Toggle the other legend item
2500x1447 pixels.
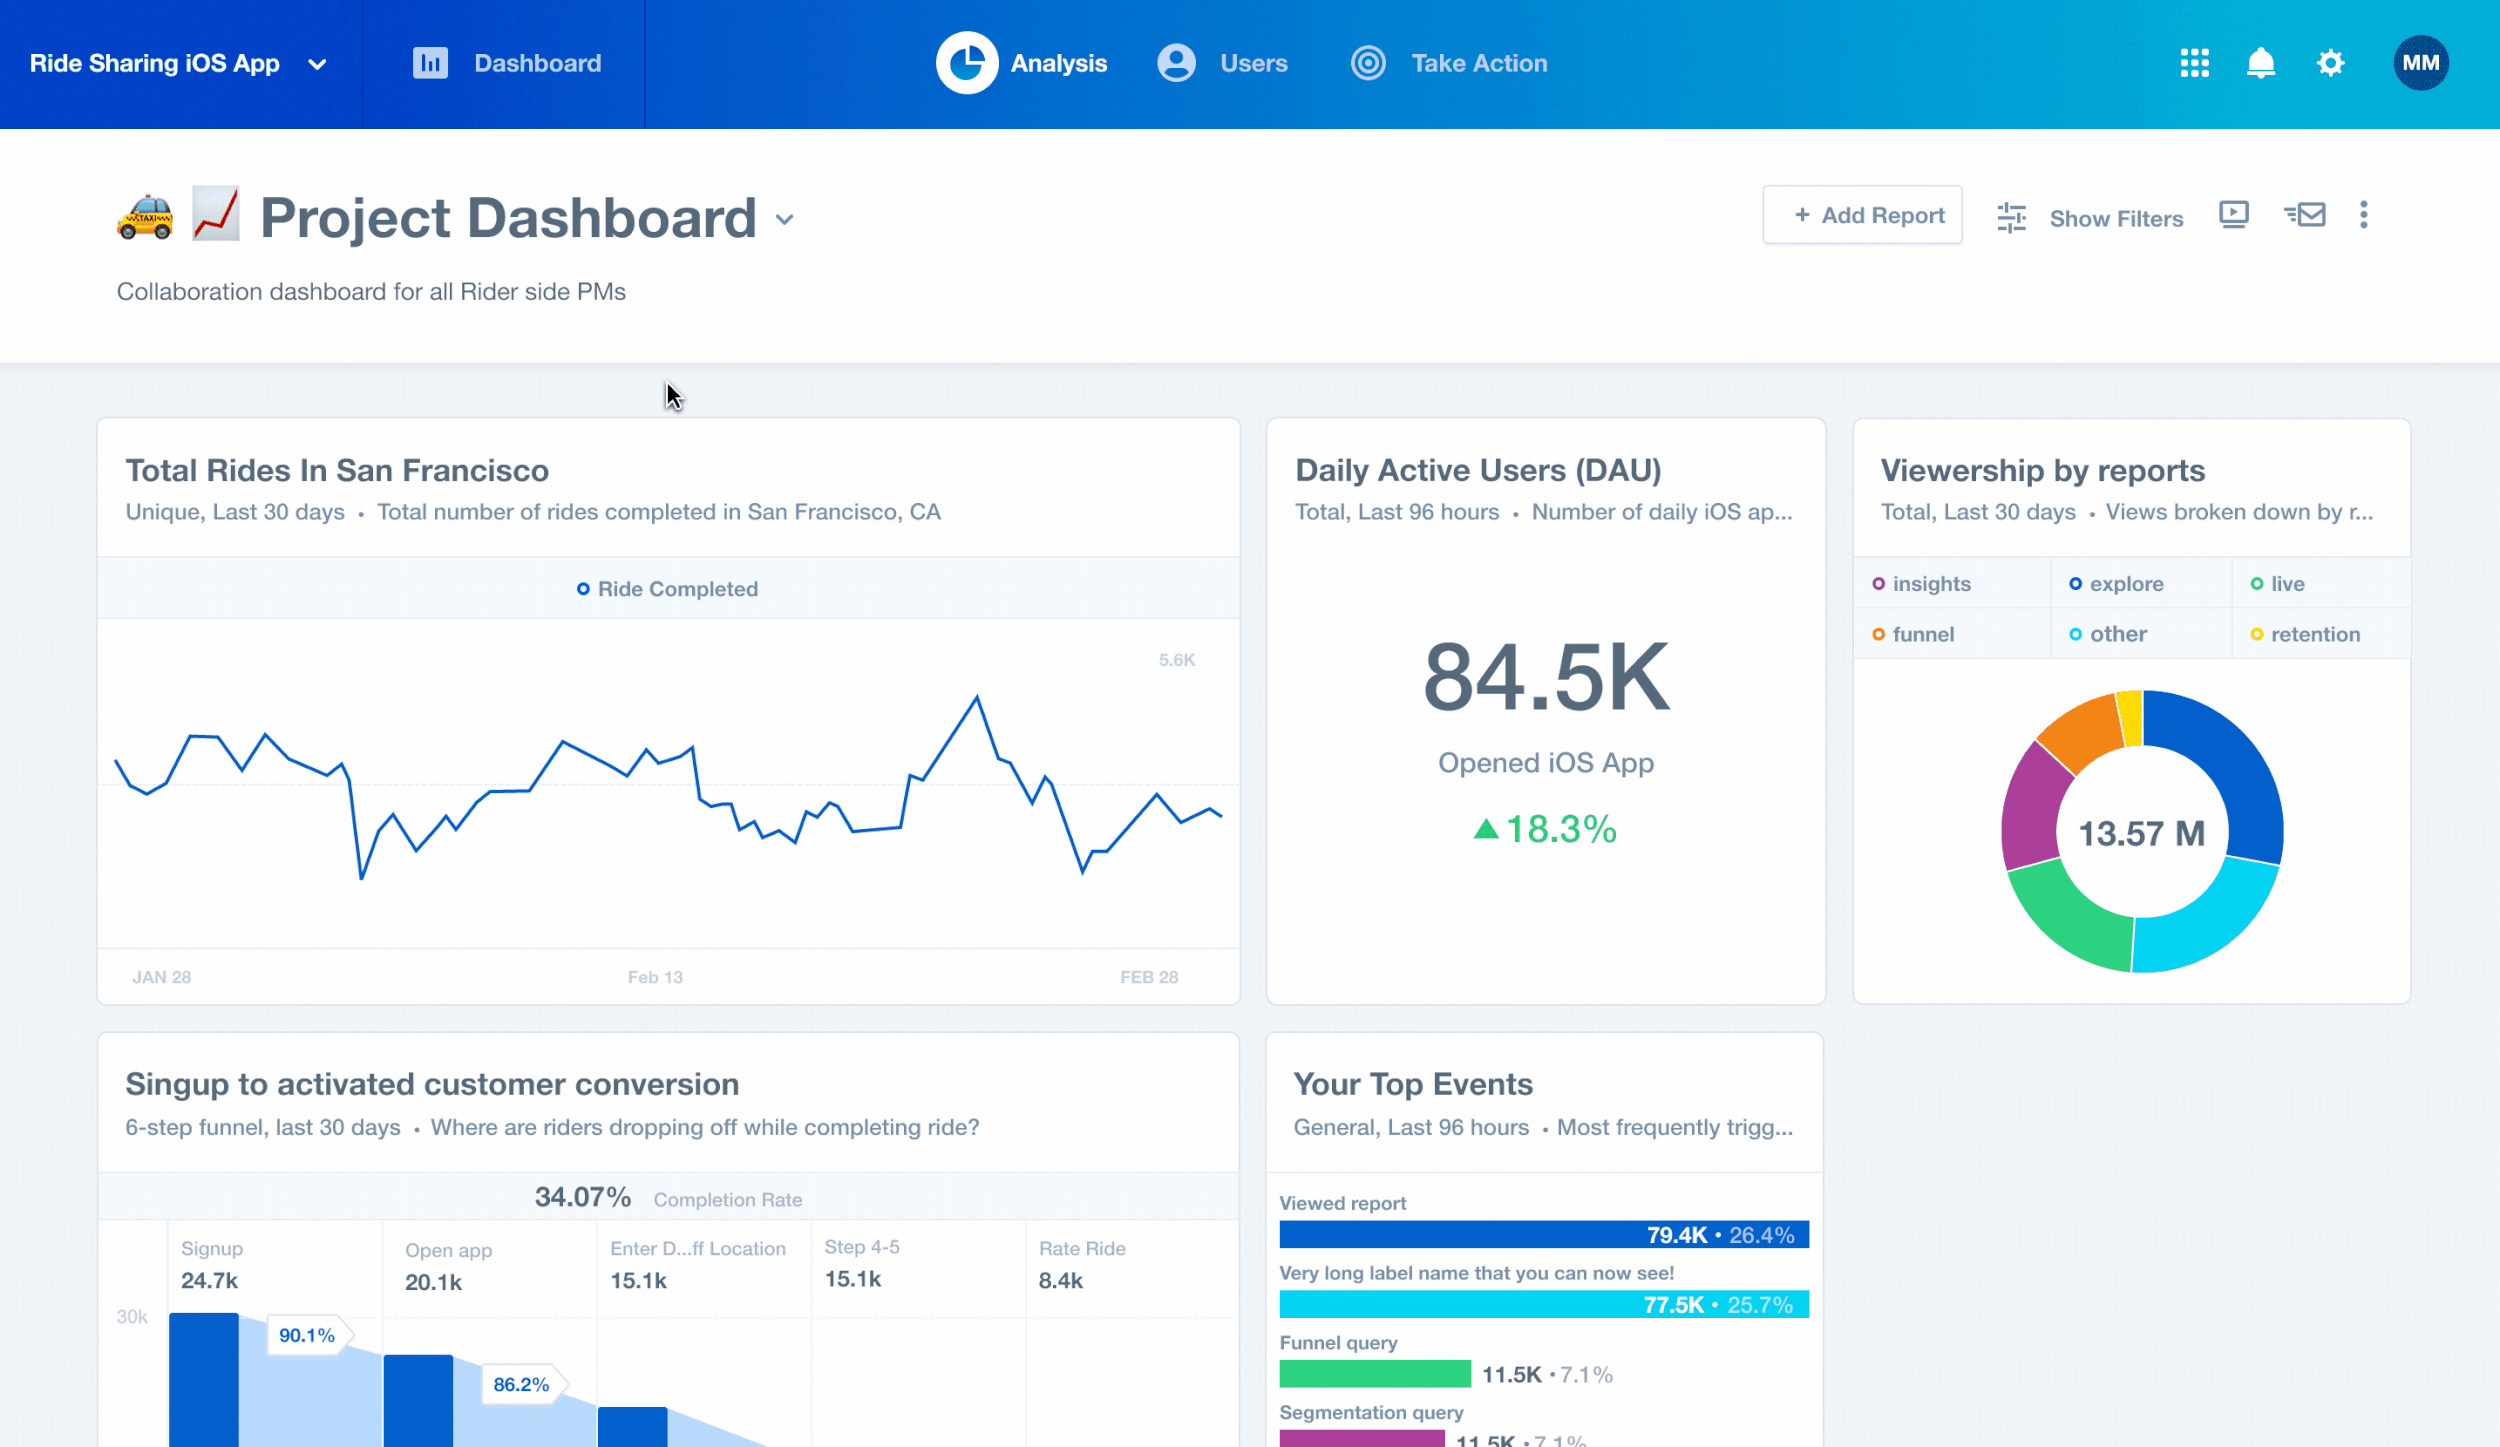2108,634
